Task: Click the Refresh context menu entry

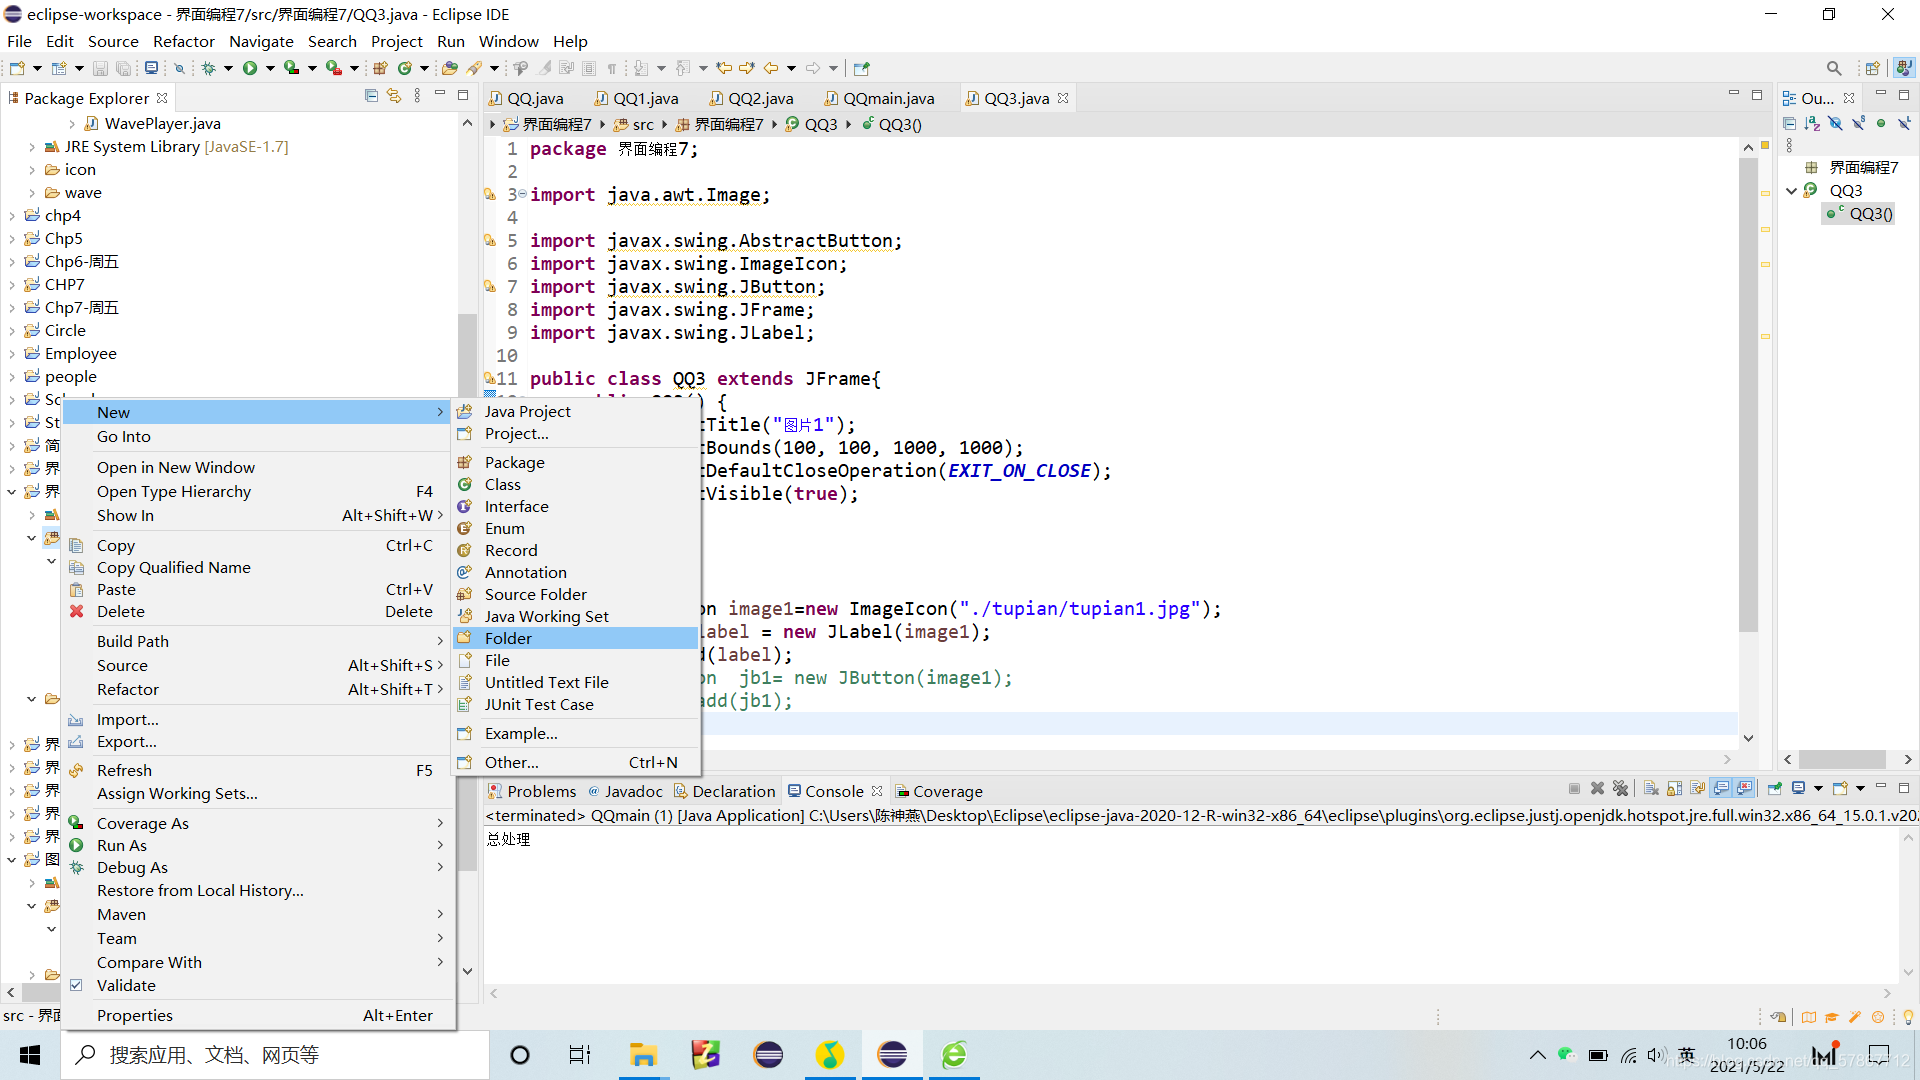Action: [124, 770]
